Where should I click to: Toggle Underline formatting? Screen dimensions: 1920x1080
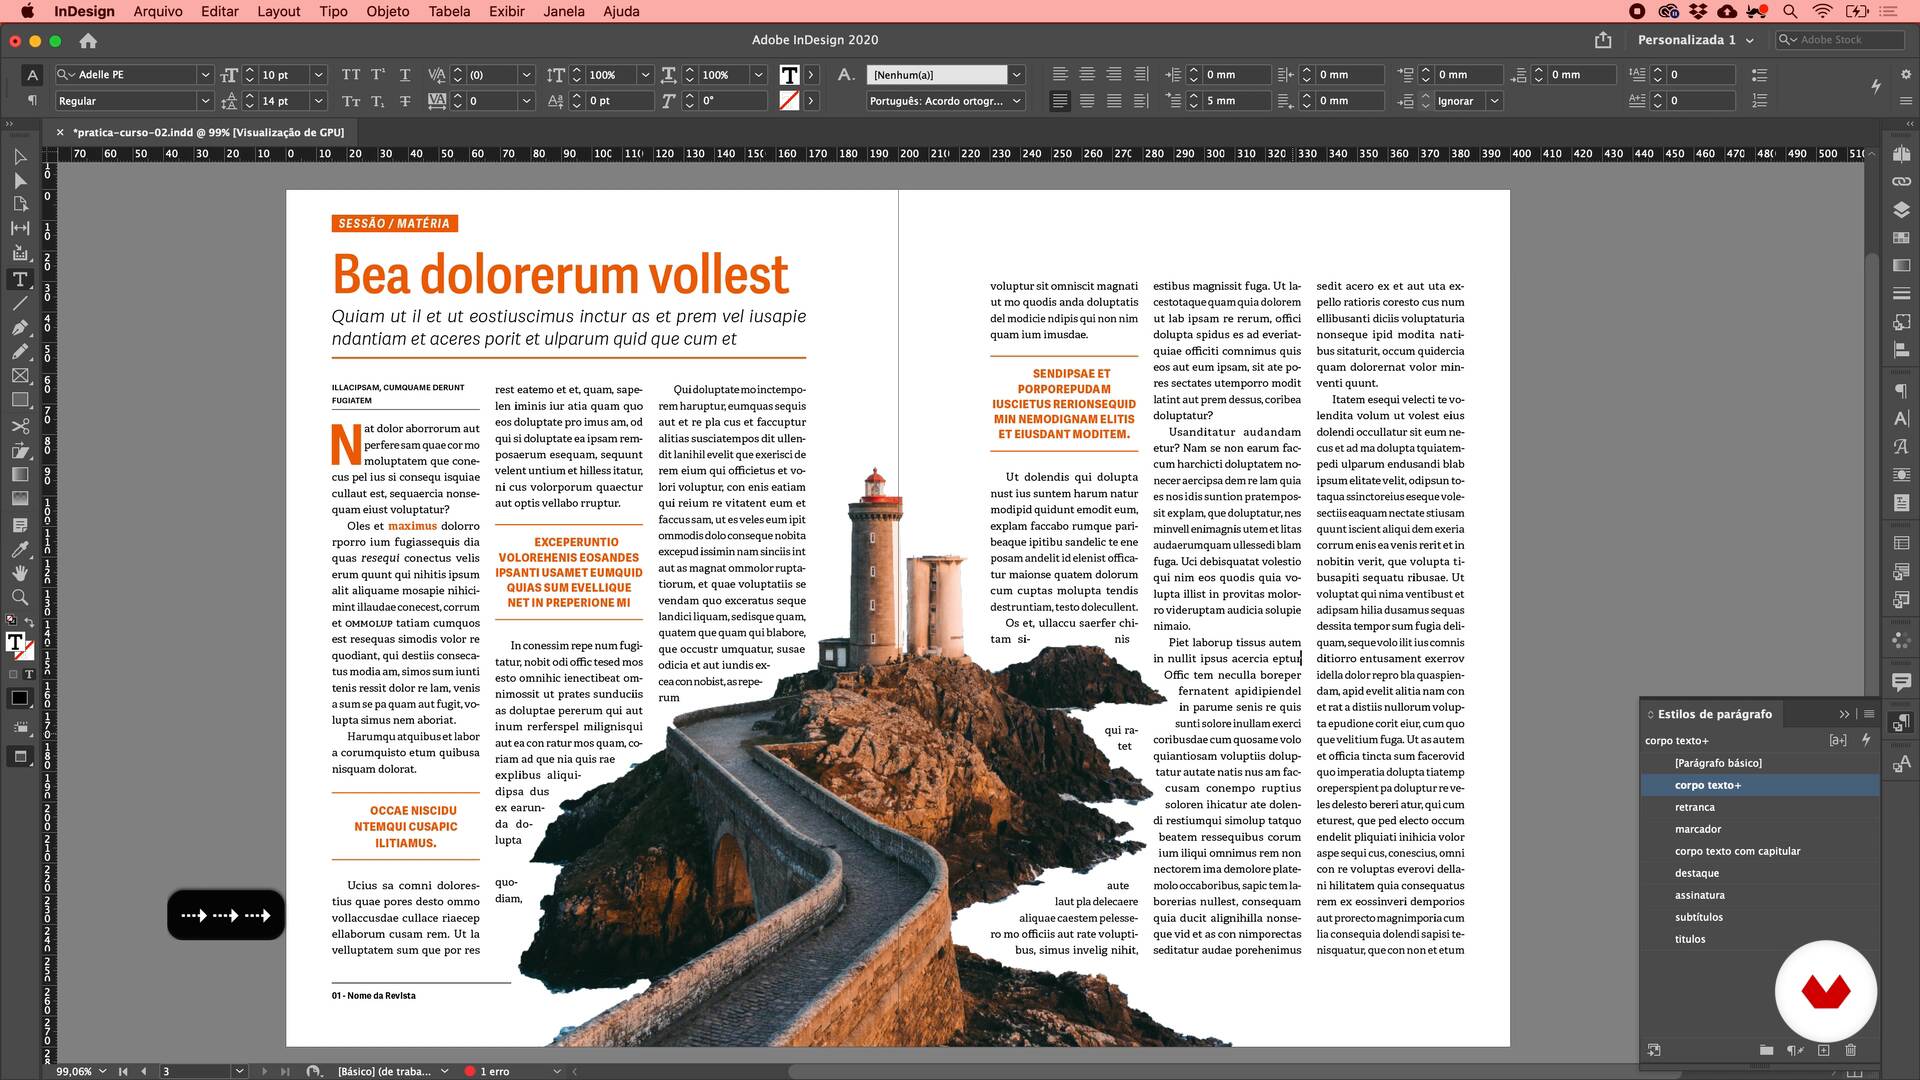[x=405, y=75]
